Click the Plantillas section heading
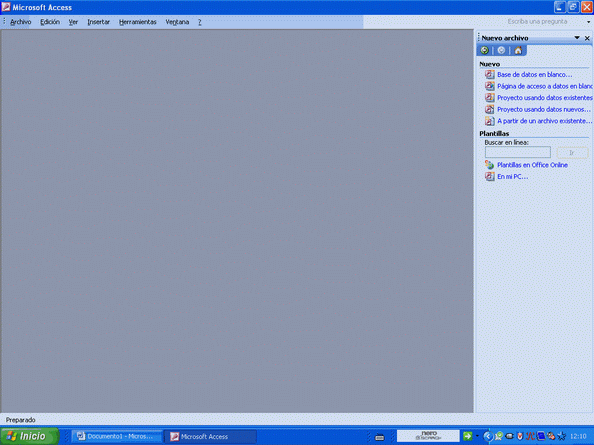The width and height of the screenshot is (594, 445). coord(494,133)
